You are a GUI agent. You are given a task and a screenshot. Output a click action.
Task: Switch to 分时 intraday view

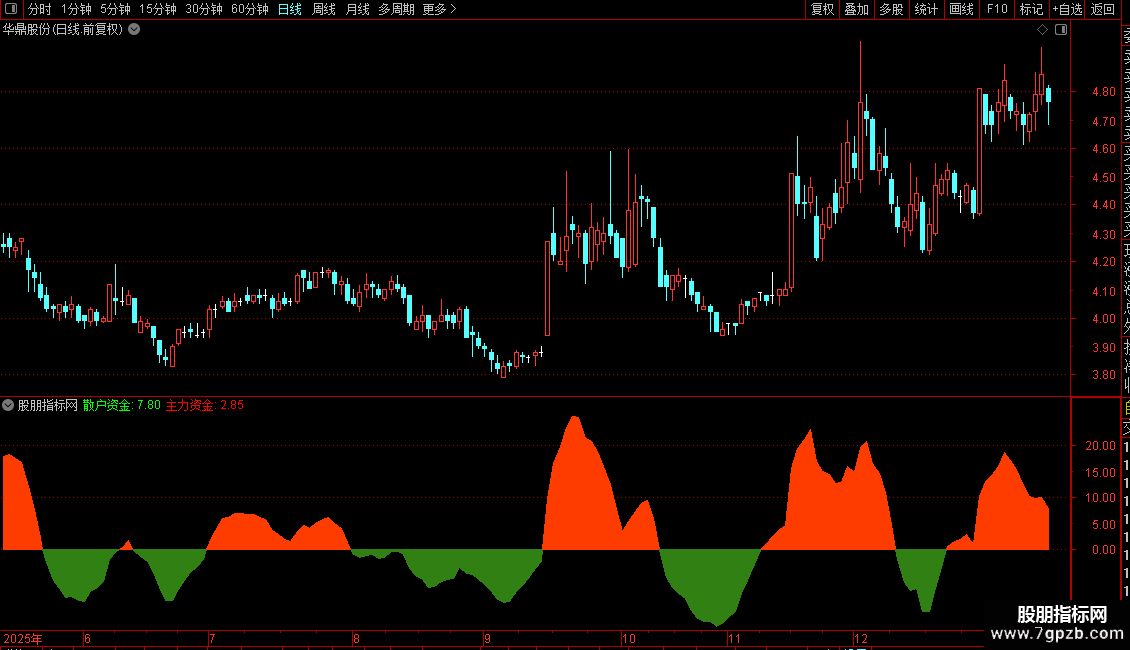click(40, 9)
